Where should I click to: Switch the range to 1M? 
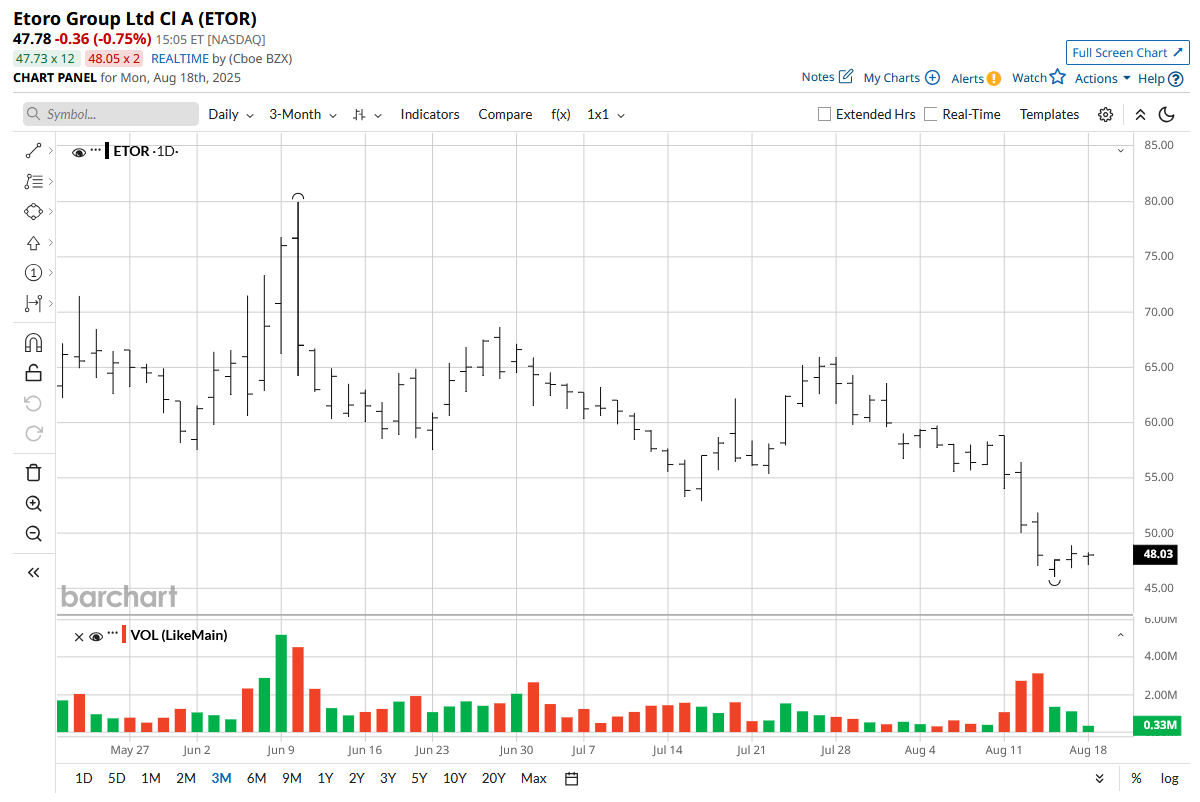point(151,778)
